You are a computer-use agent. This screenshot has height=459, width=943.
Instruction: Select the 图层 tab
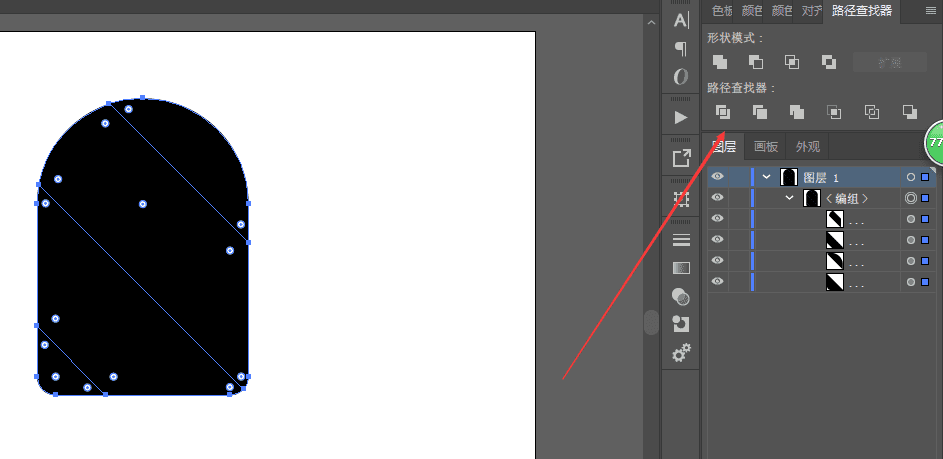click(724, 146)
